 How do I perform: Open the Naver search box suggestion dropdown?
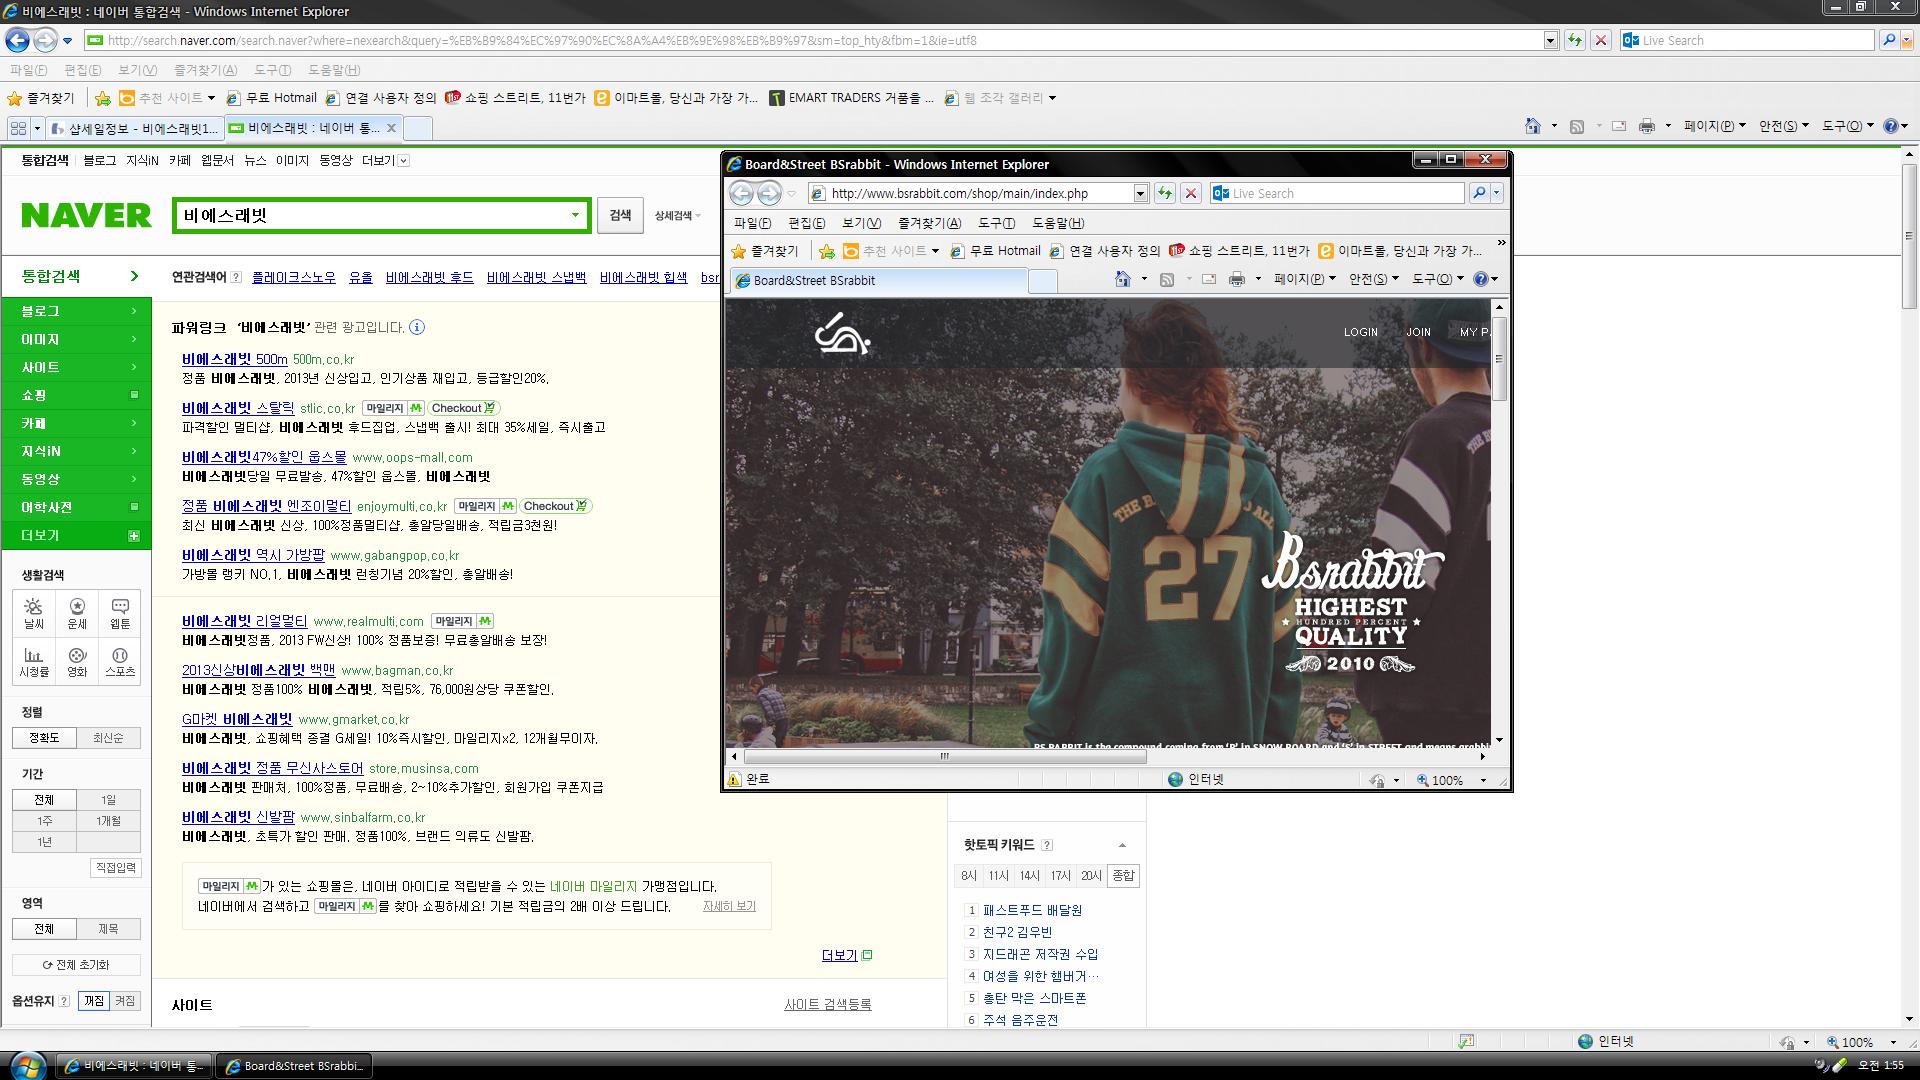tap(575, 215)
